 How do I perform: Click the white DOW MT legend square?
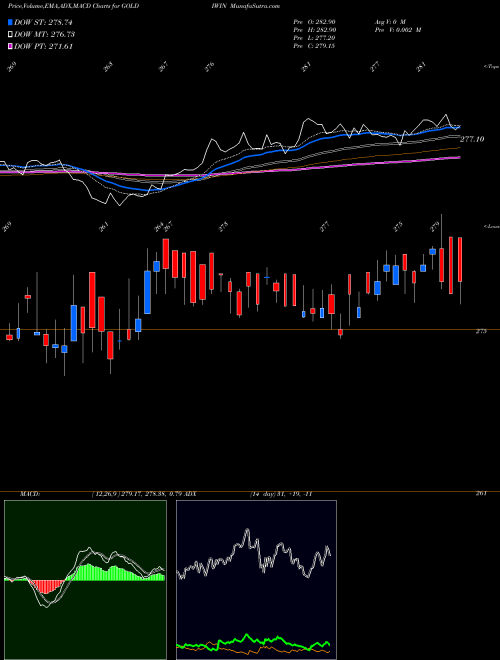pyautogui.click(x=11, y=34)
